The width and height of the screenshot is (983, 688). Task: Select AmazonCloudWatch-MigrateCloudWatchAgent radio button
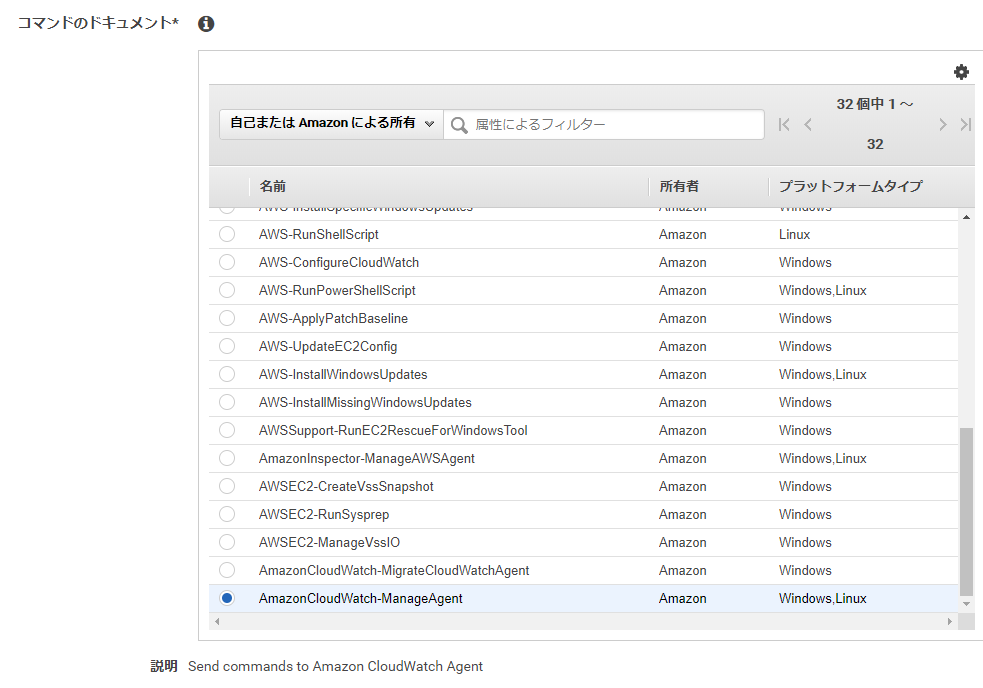coord(227,570)
